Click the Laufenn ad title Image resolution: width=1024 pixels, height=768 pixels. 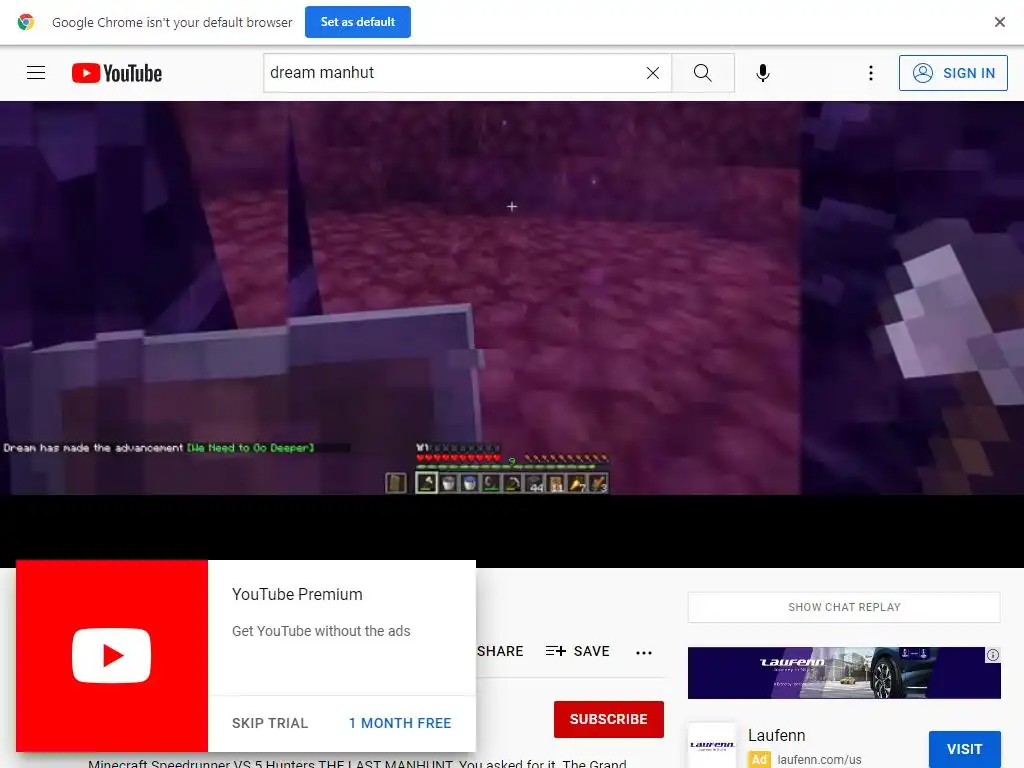(x=776, y=735)
